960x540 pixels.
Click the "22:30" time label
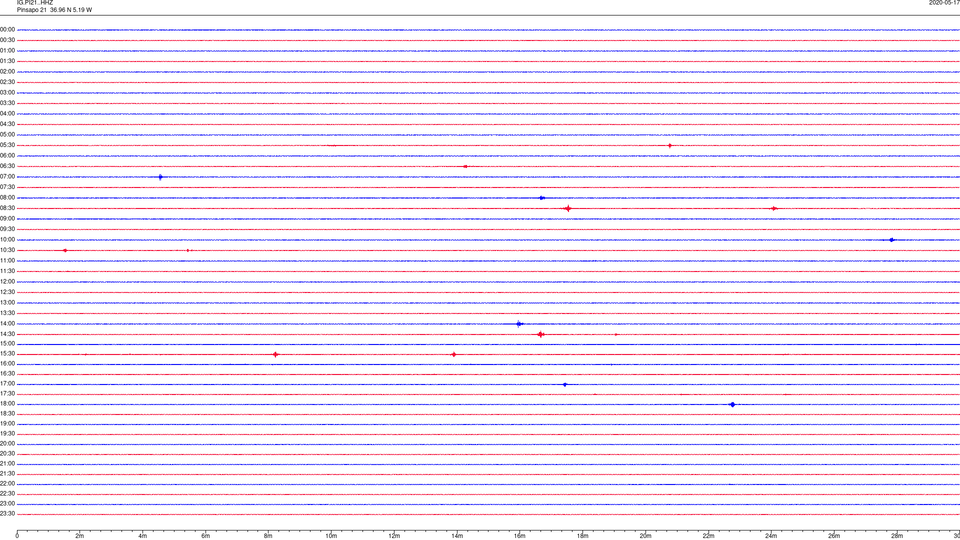click(7, 493)
